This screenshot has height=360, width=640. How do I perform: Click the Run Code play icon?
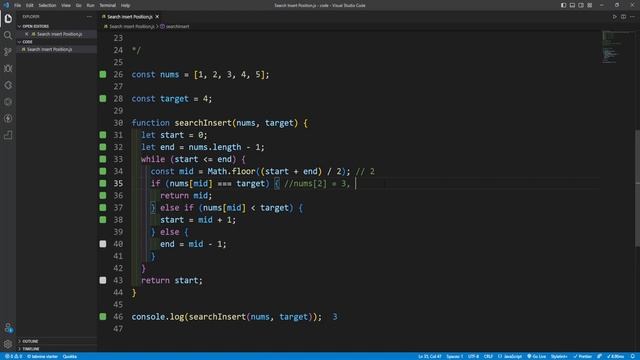(614, 17)
